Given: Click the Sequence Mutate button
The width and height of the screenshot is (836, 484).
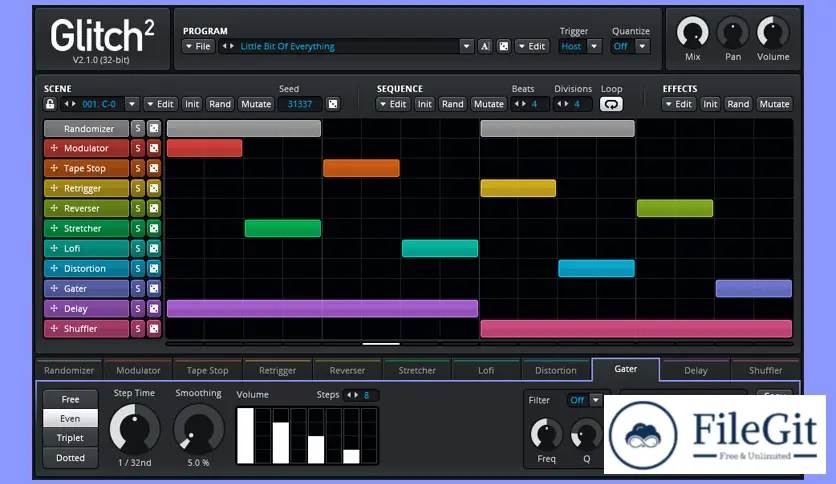Looking at the screenshot, I should click(489, 104).
